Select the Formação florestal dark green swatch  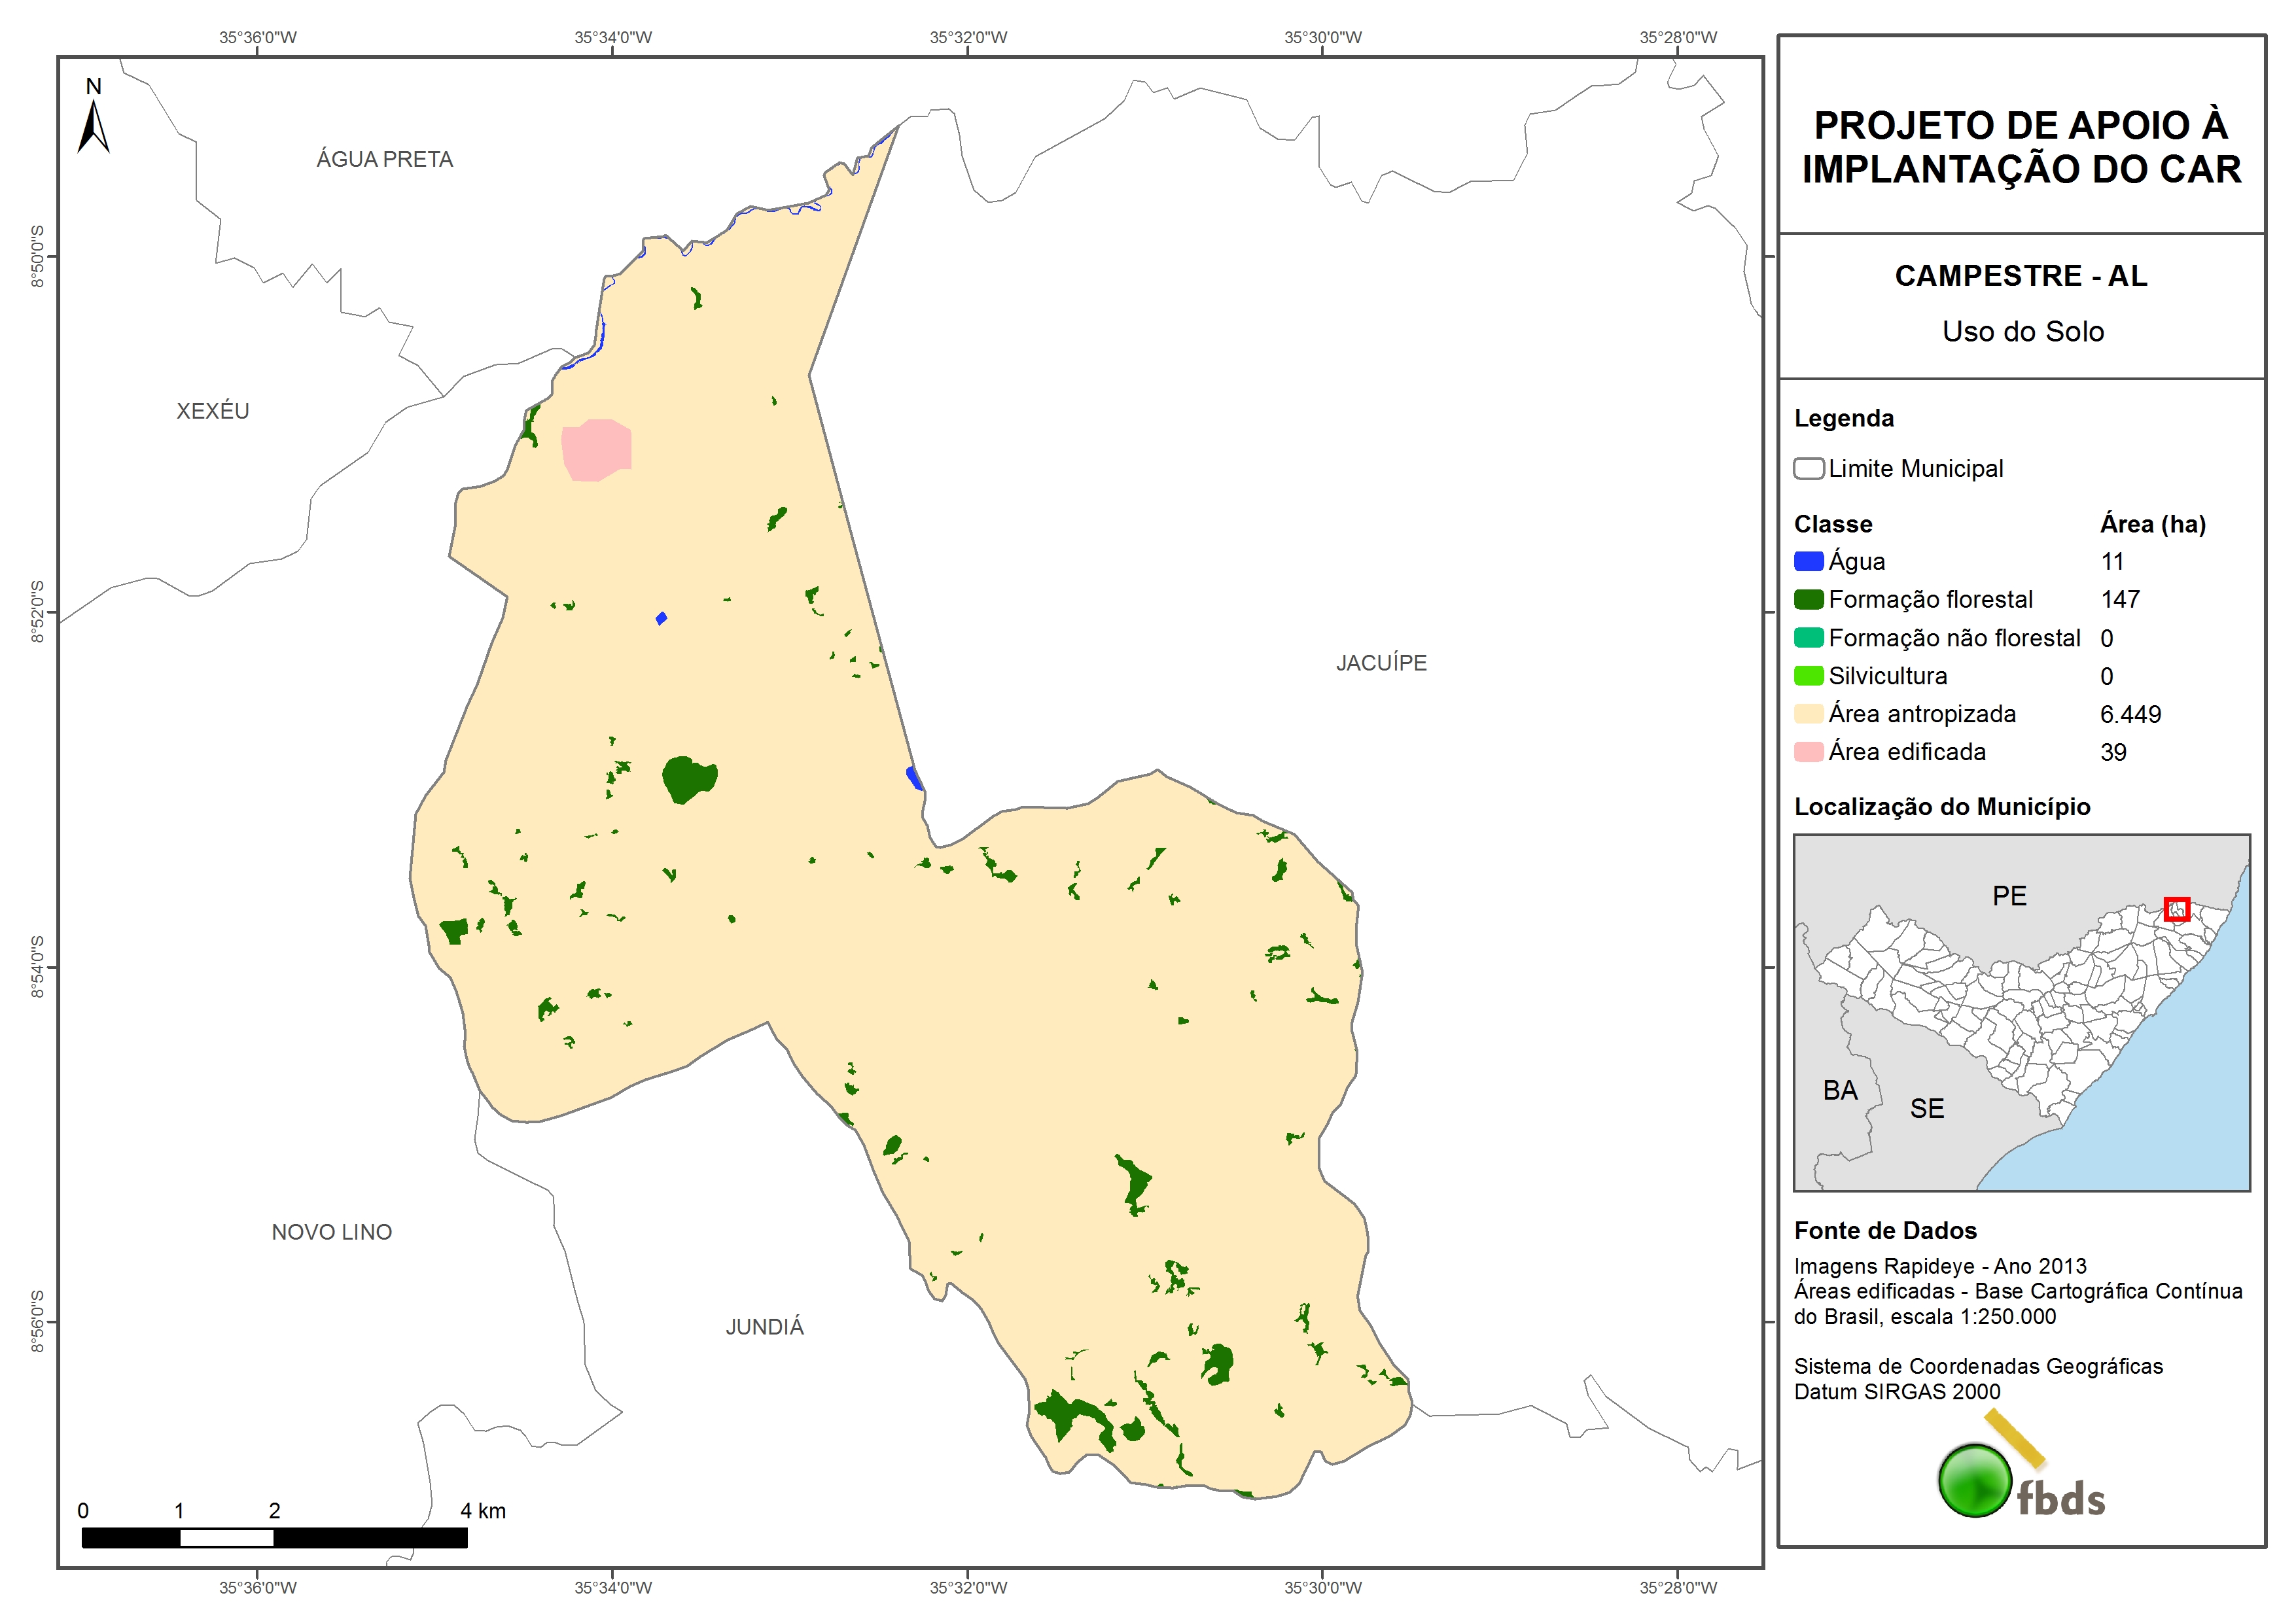(1808, 600)
